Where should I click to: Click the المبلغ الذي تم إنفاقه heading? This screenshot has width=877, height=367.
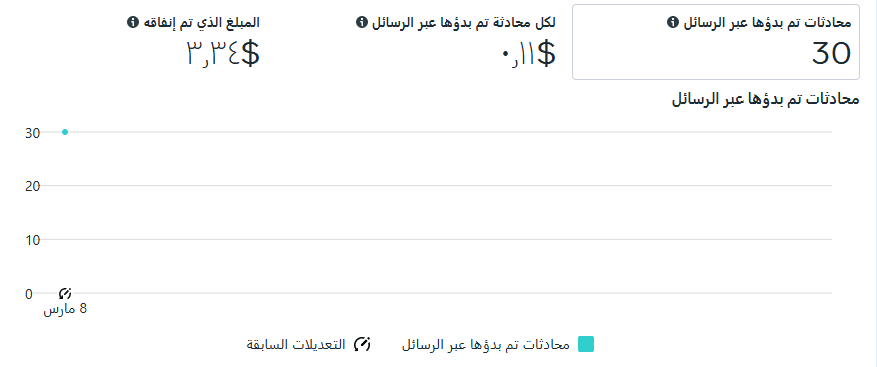coord(200,23)
